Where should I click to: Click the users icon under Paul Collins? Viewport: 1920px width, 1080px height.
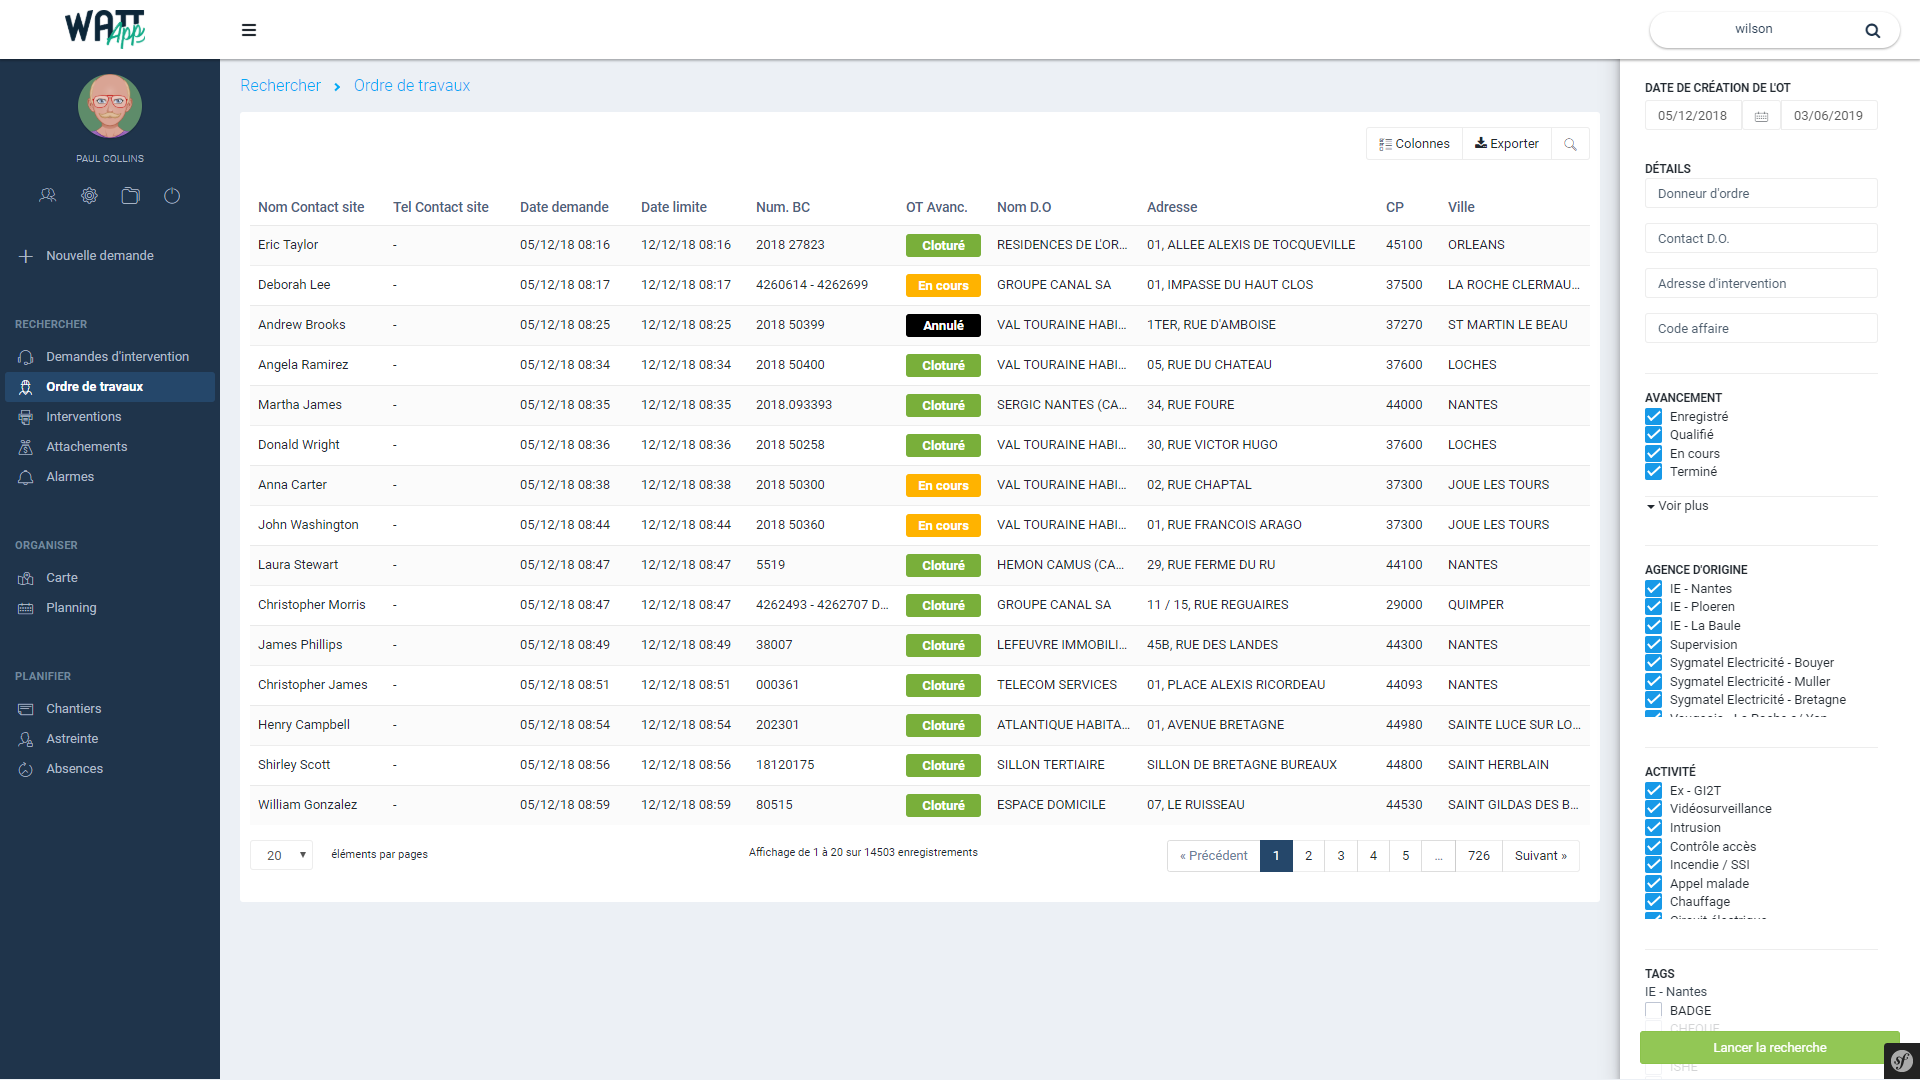(x=47, y=196)
